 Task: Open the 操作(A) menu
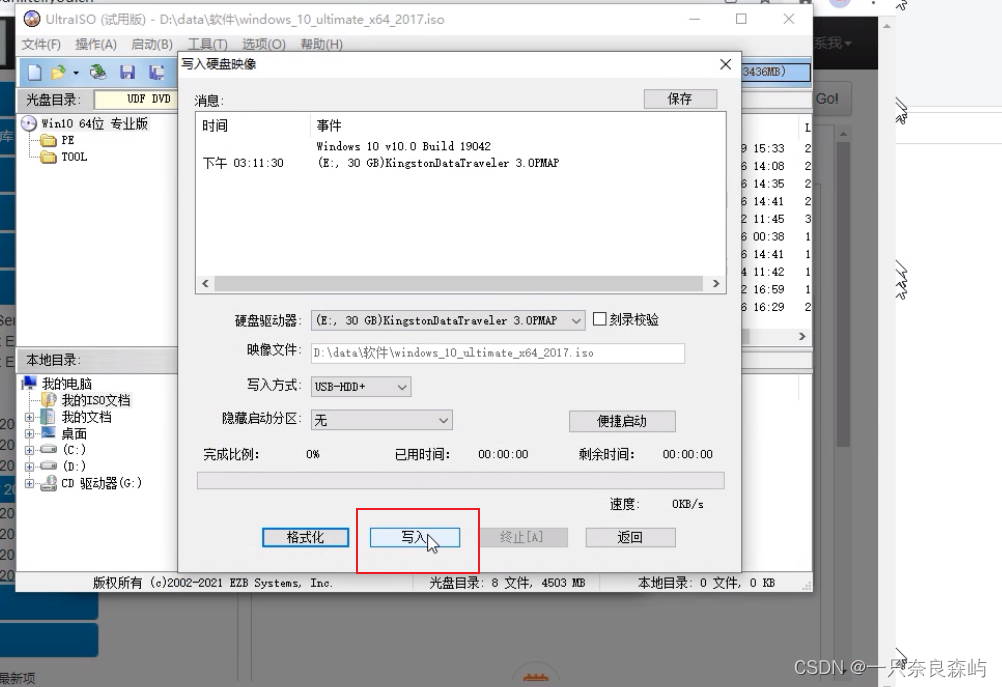pyautogui.click(x=96, y=44)
